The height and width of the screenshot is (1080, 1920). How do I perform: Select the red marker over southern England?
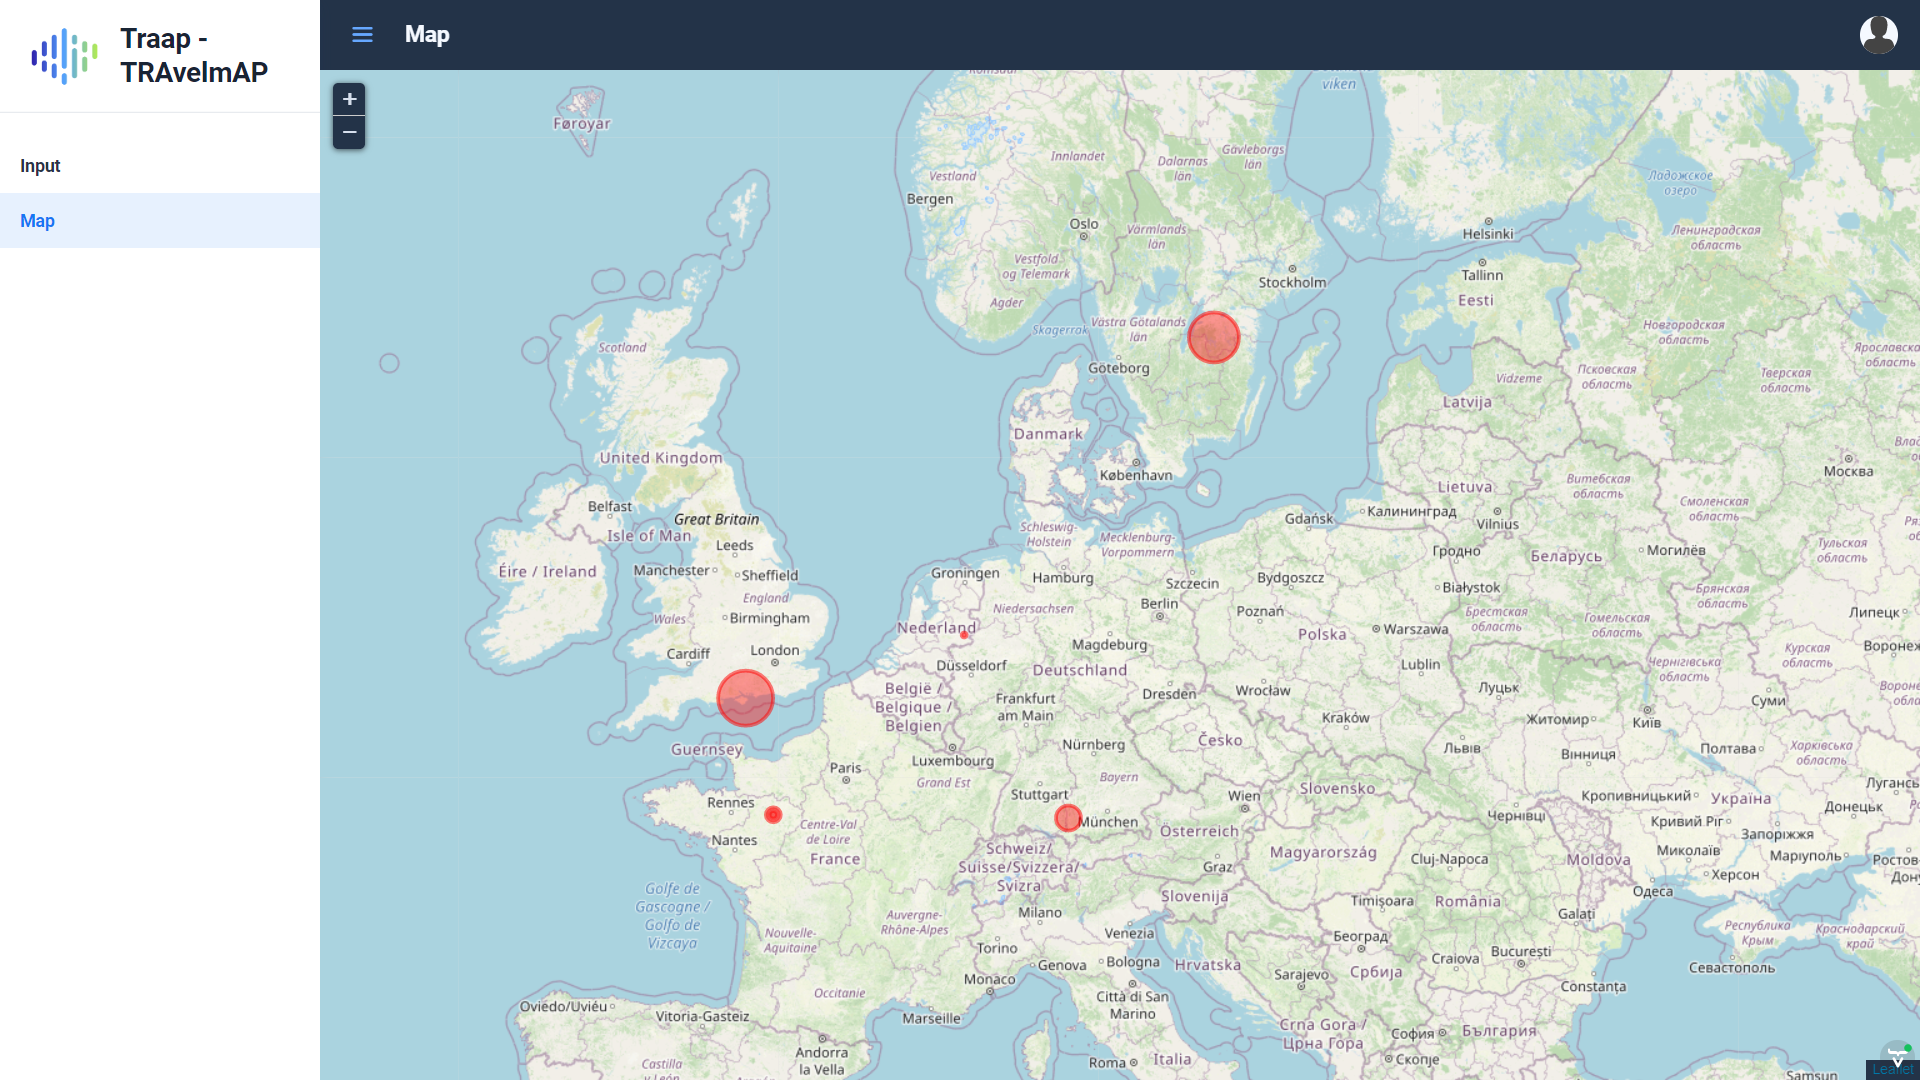745,697
